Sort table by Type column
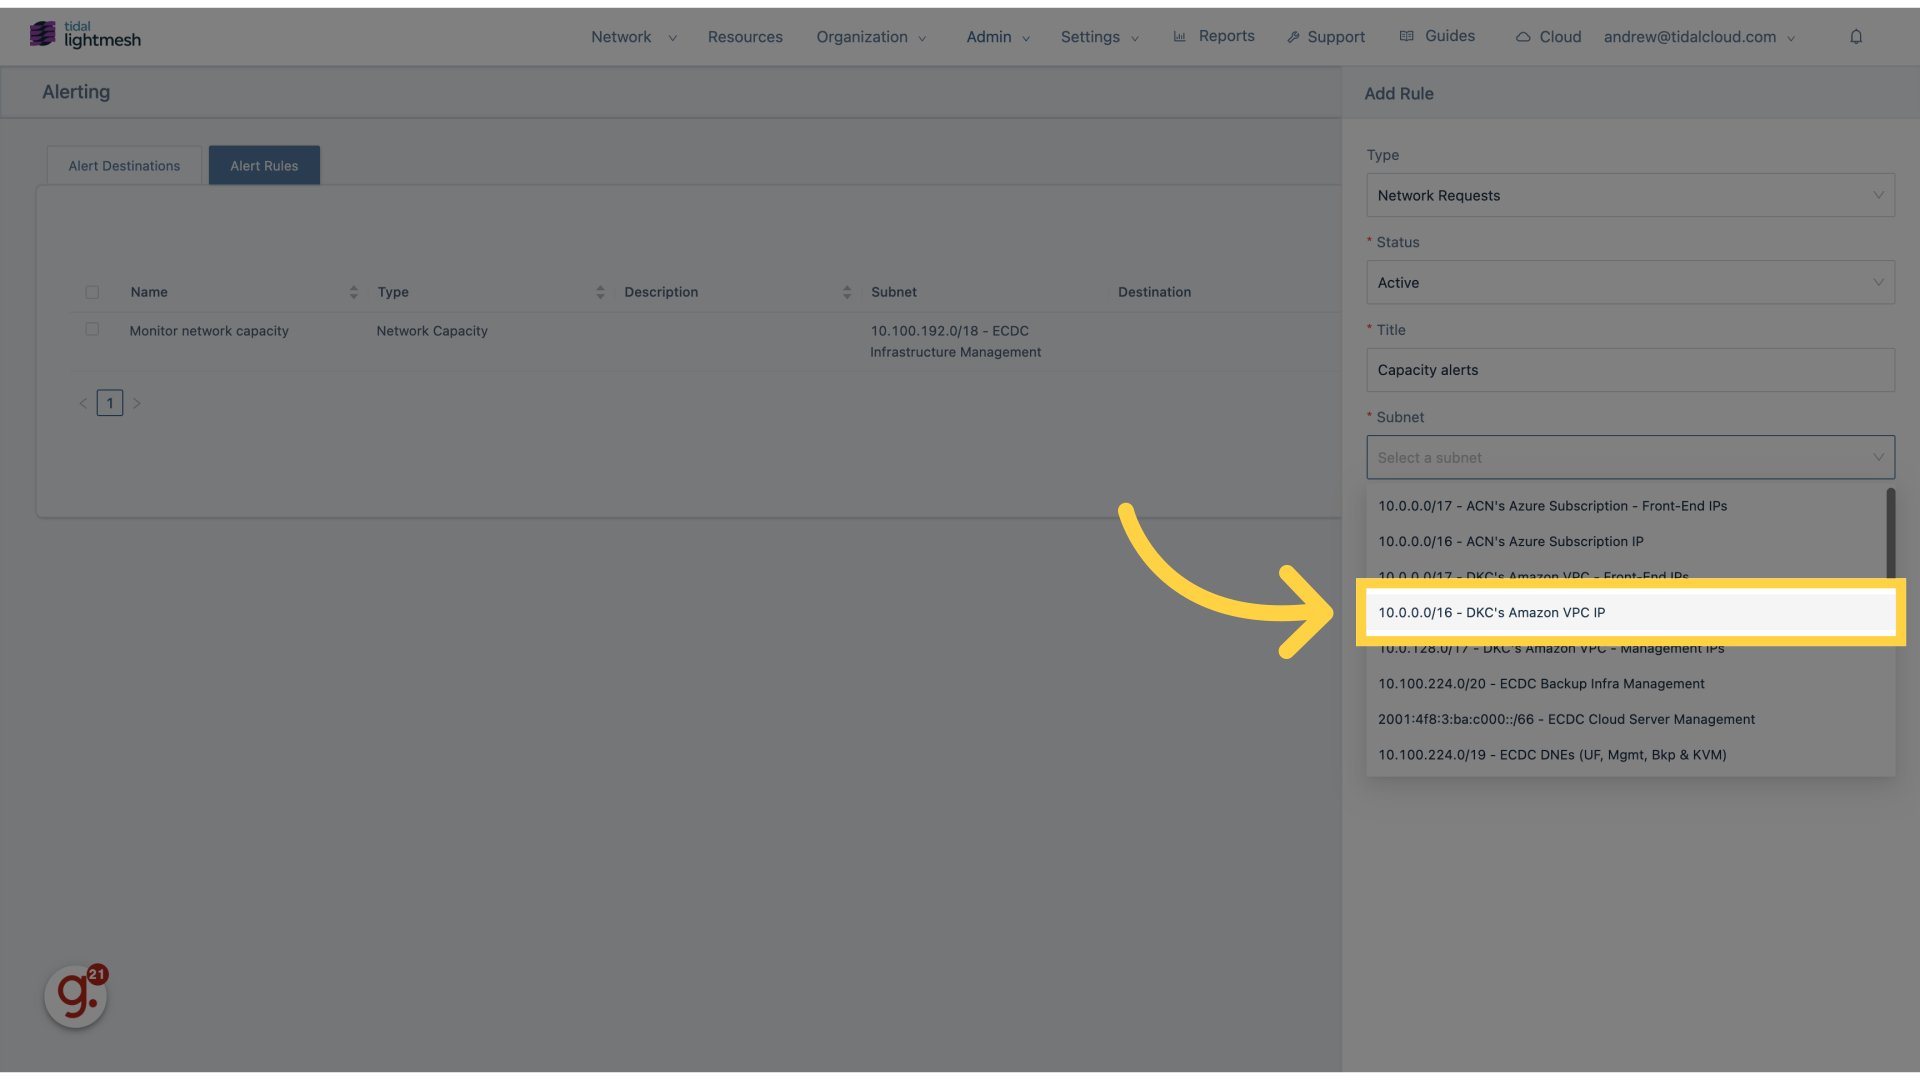The width and height of the screenshot is (1920, 1080). tap(600, 292)
